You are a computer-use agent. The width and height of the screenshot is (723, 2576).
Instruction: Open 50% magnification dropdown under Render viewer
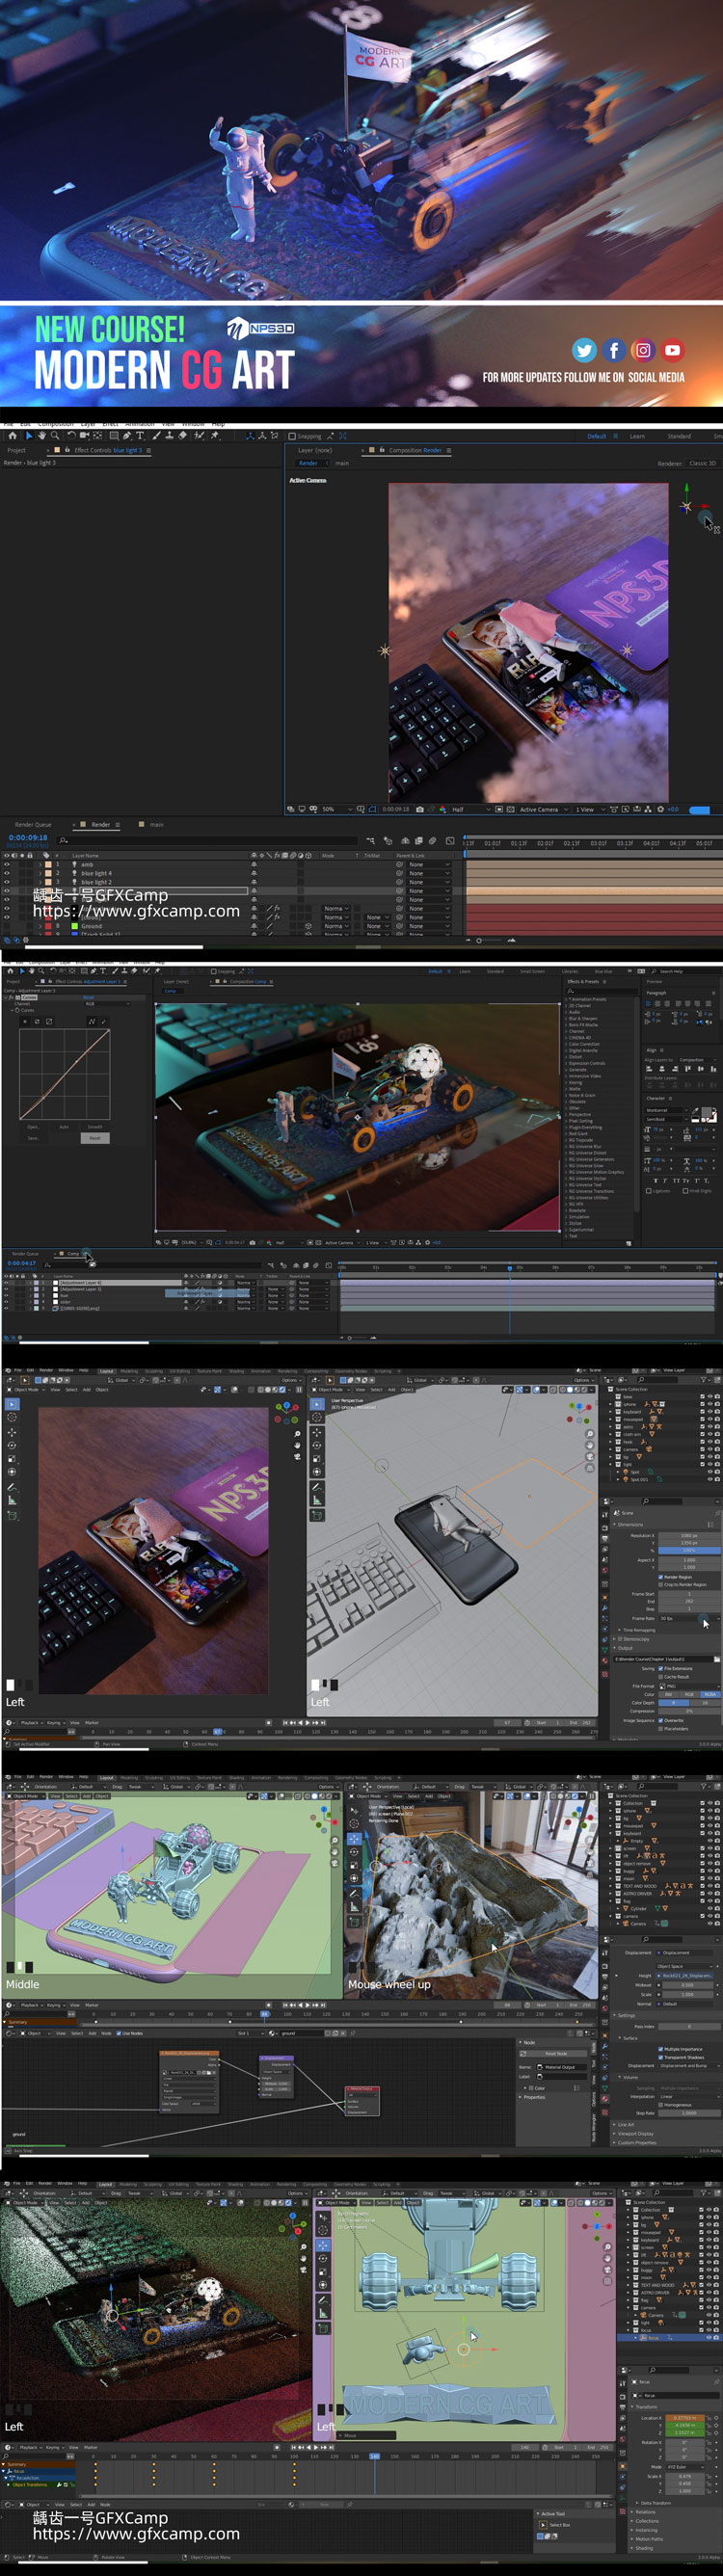(337, 809)
